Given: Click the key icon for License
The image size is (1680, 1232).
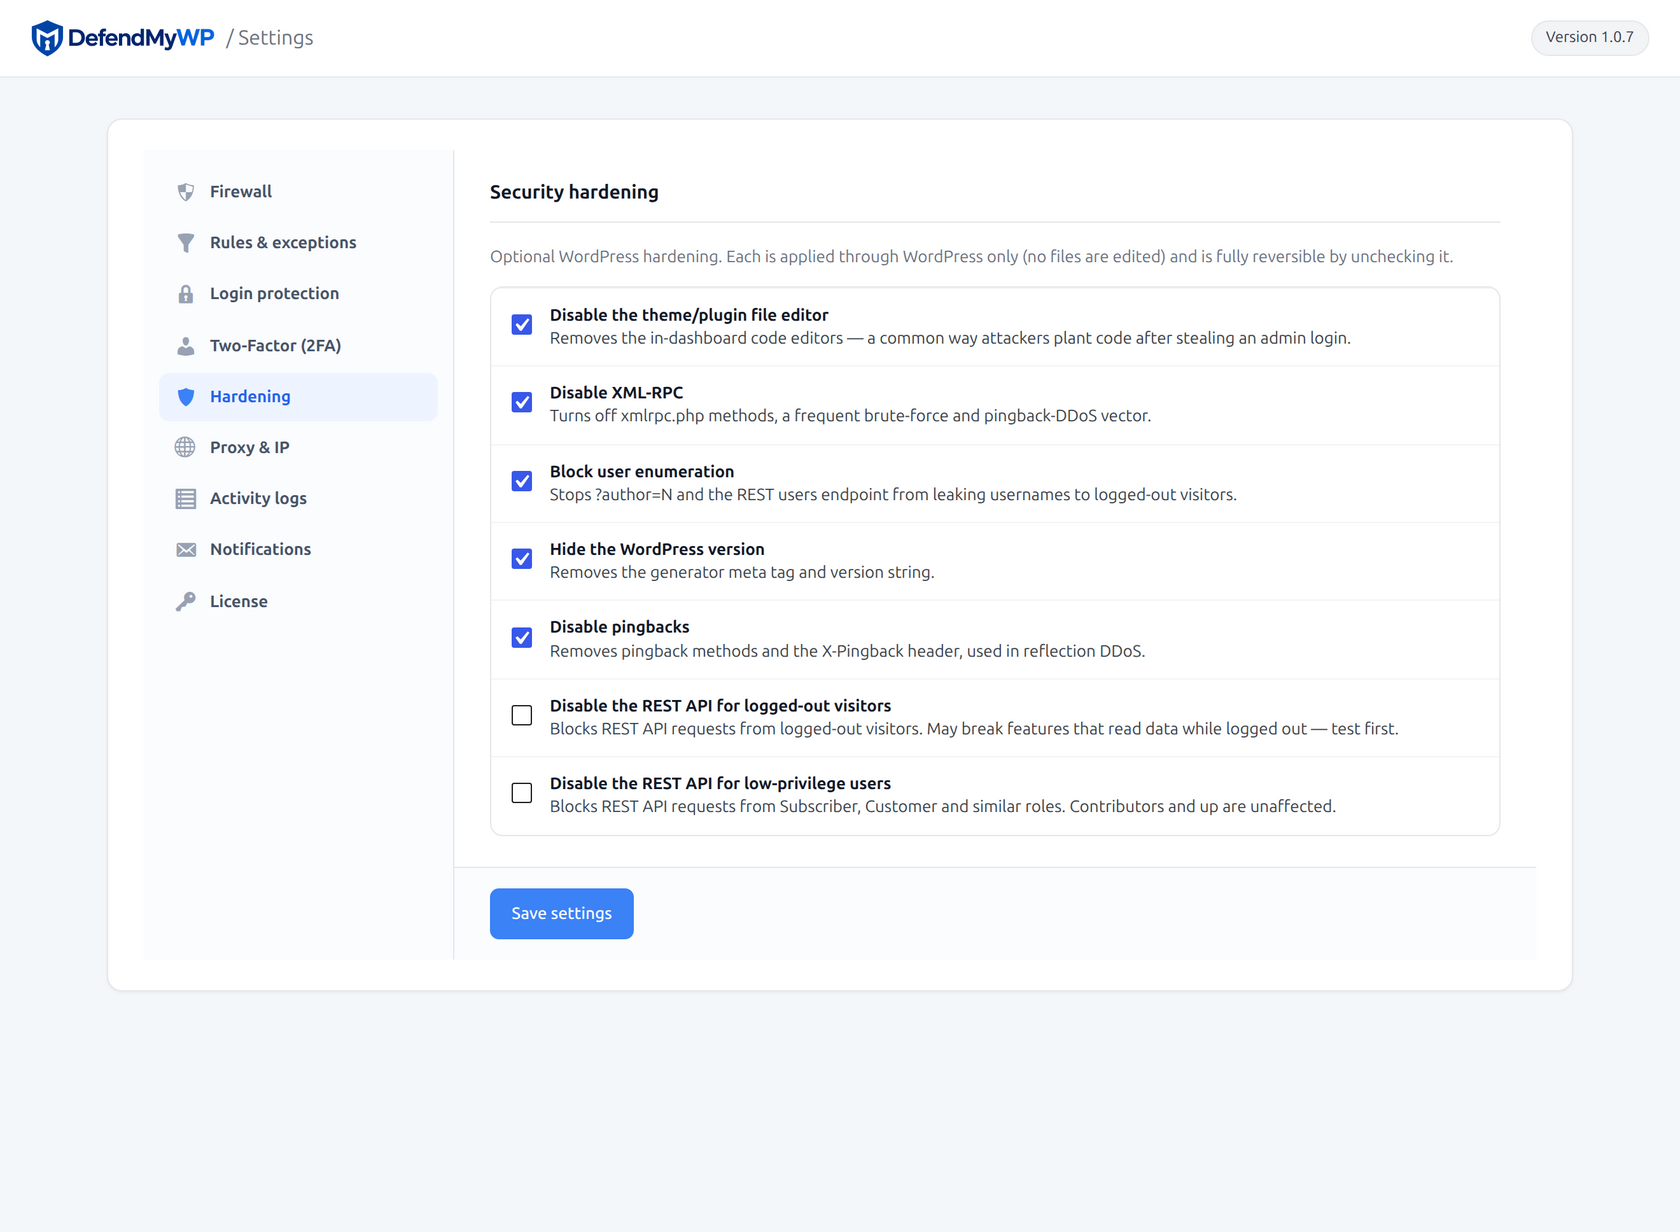Looking at the screenshot, I should tap(186, 602).
